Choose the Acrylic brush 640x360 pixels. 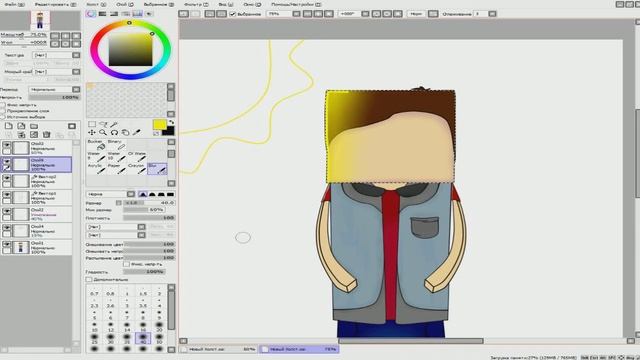point(96,169)
